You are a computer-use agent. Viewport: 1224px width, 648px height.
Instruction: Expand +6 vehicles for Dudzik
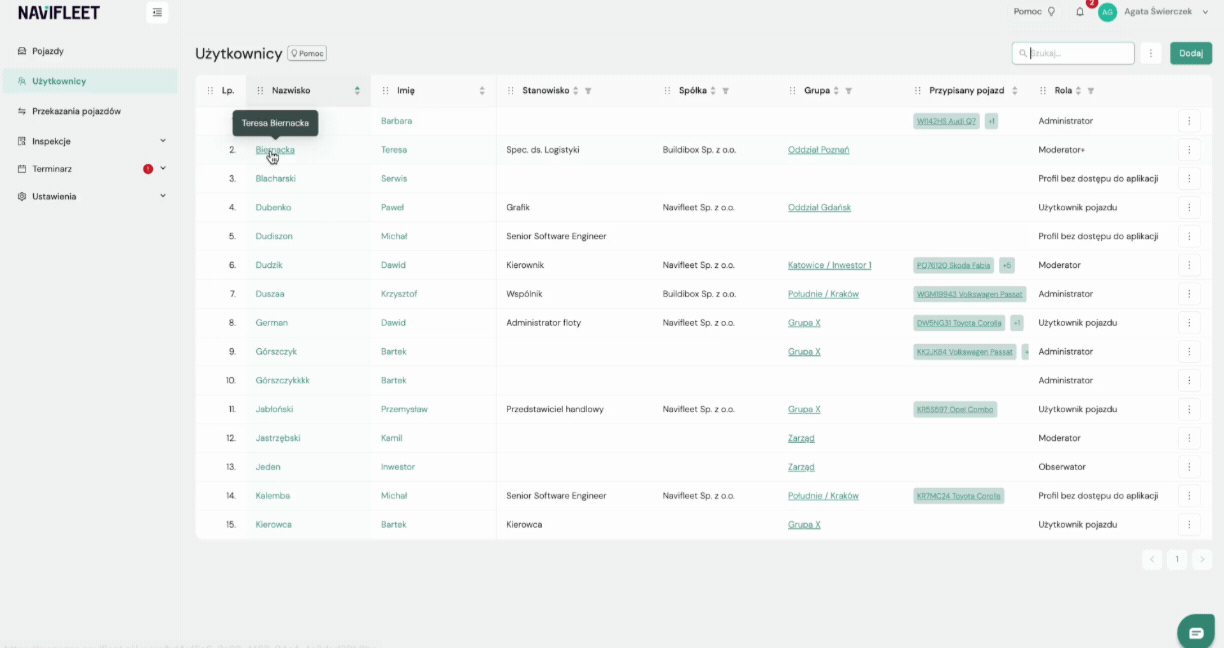[1008, 265]
